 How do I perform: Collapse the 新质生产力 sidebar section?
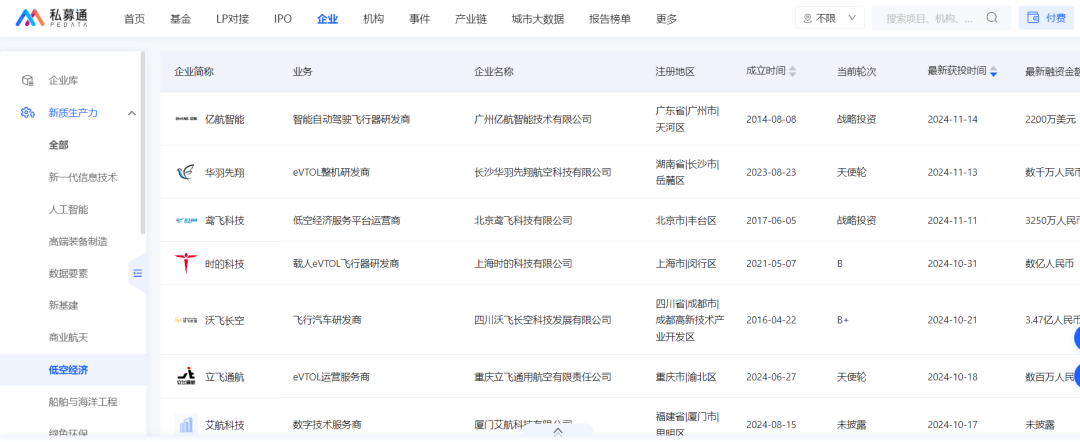(132, 113)
